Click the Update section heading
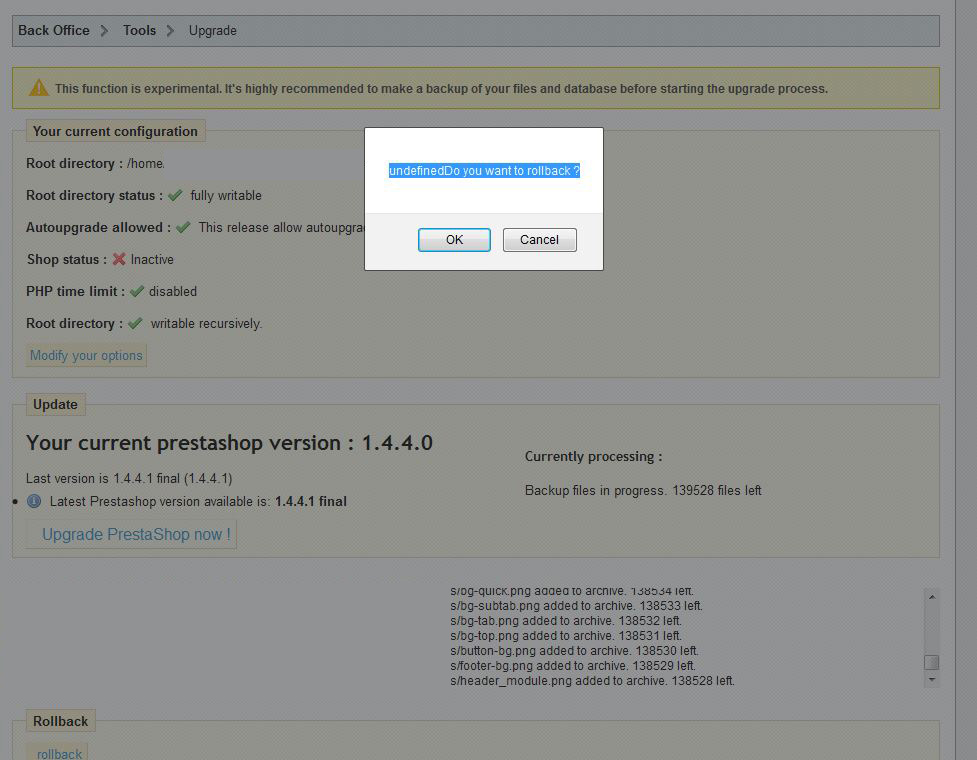Image resolution: width=977 pixels, height=760 pixels. [55, 404]
